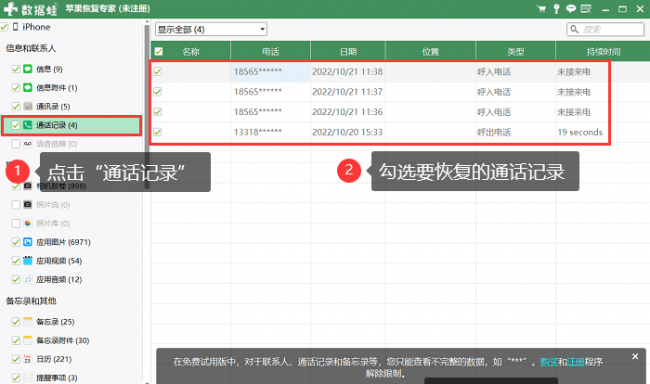
Task: Click the 应用图片 app photos icon
Action: point(28,242)
